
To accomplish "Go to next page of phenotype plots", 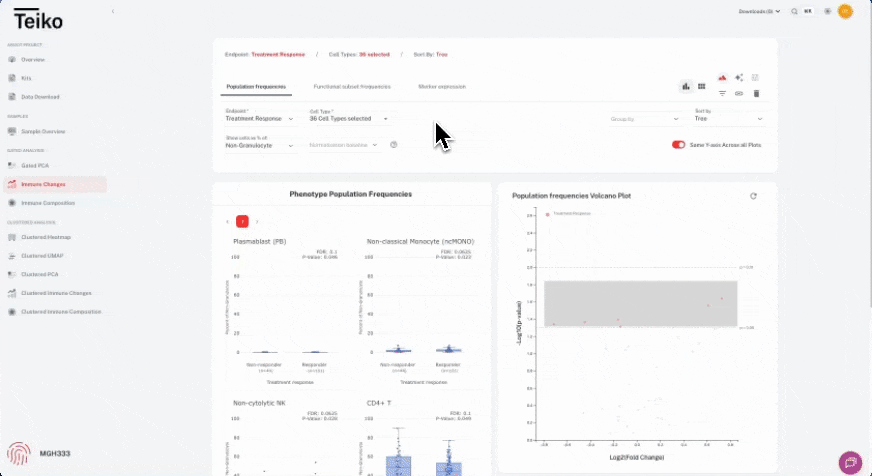I will pyautogui.click(x=257, y=222).
